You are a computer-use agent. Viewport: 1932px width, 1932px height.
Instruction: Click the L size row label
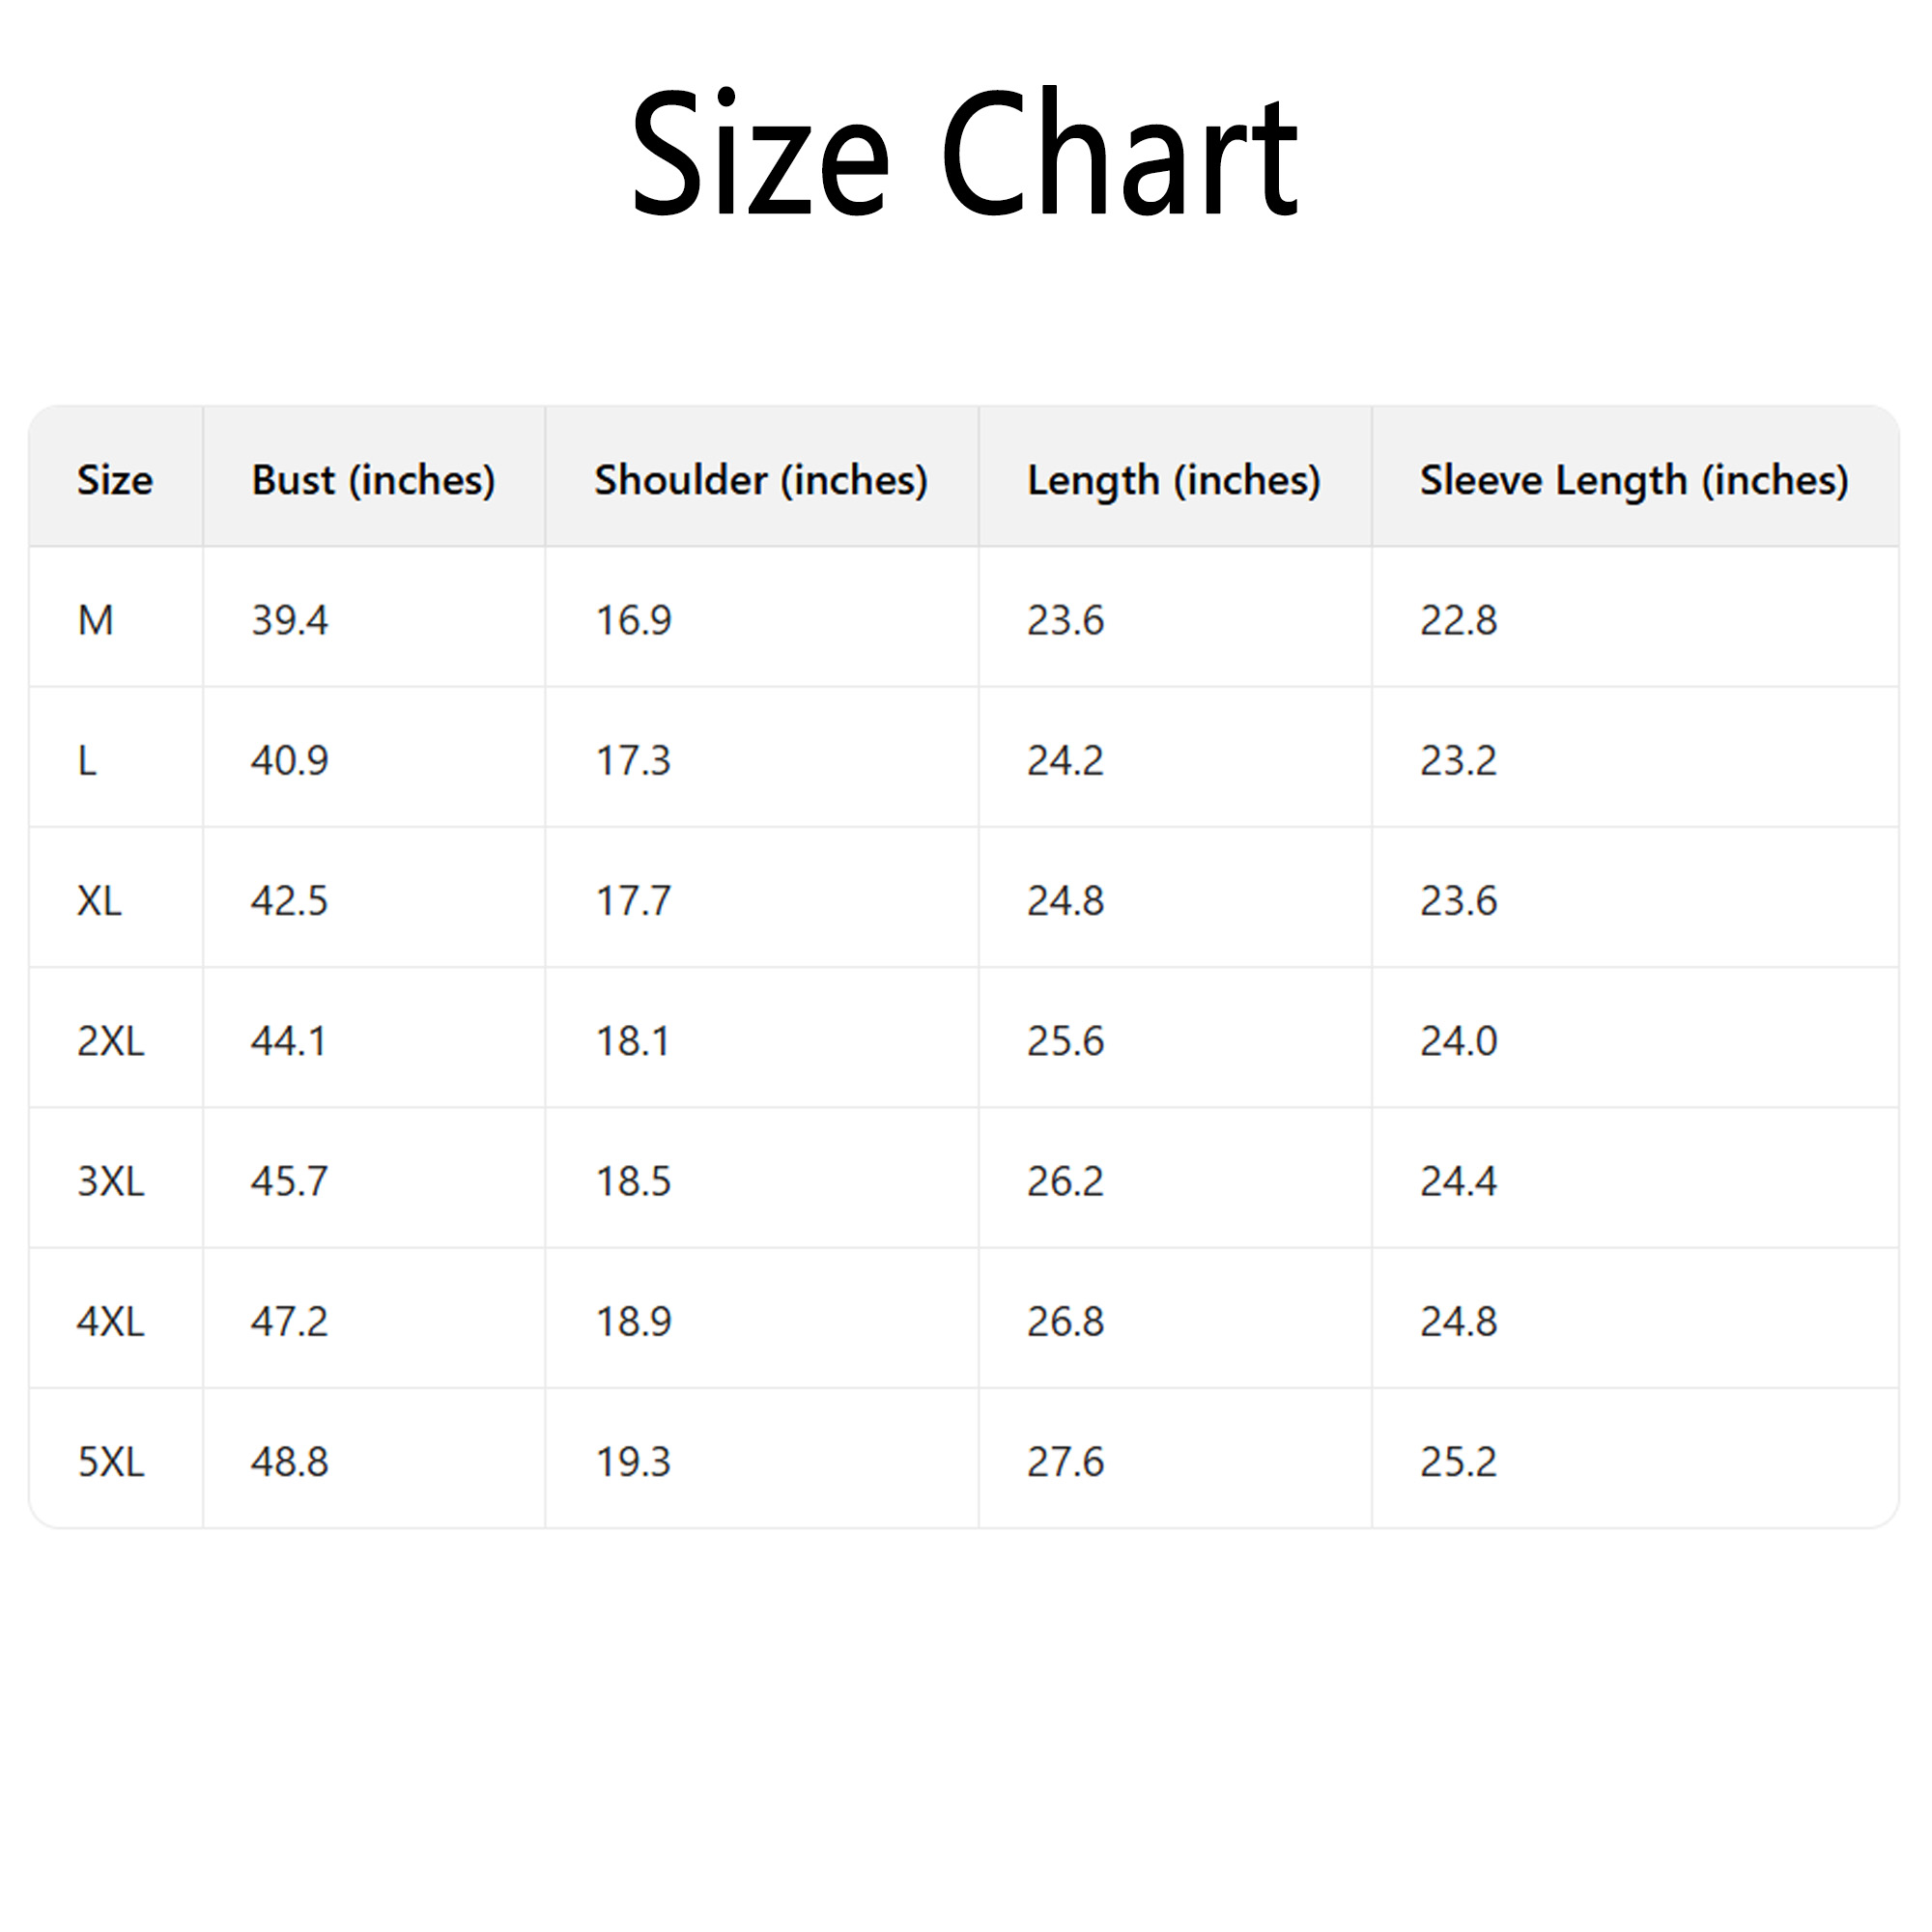tap(88, 761)
